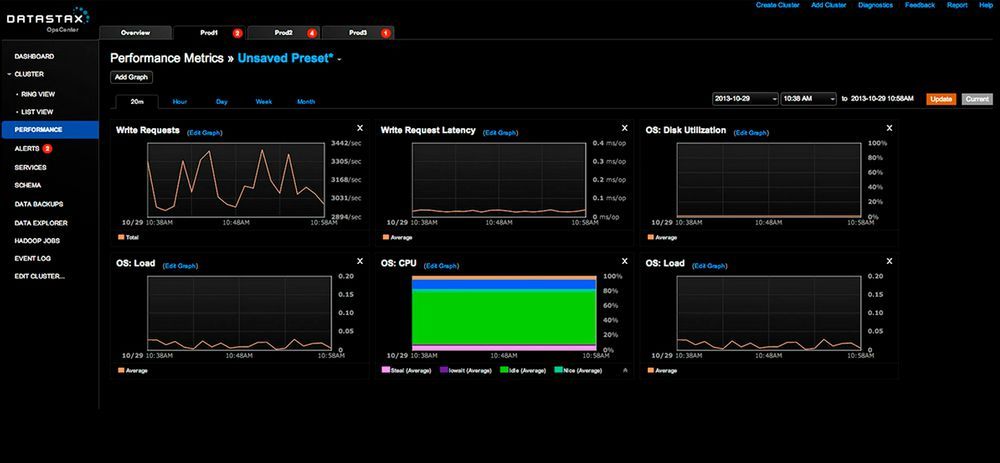
Task: Collapse the Cluster section in sidebar
Action: tap(9, 74)
